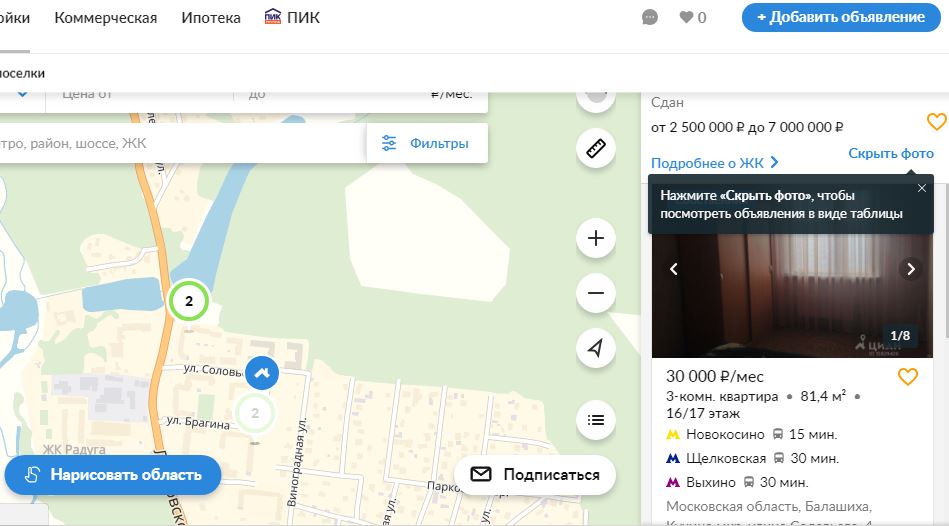This screenshot has height=526, width=949.
Task: Select the faded cluster marker near ул. Брагина
Action: pos(255,413)
